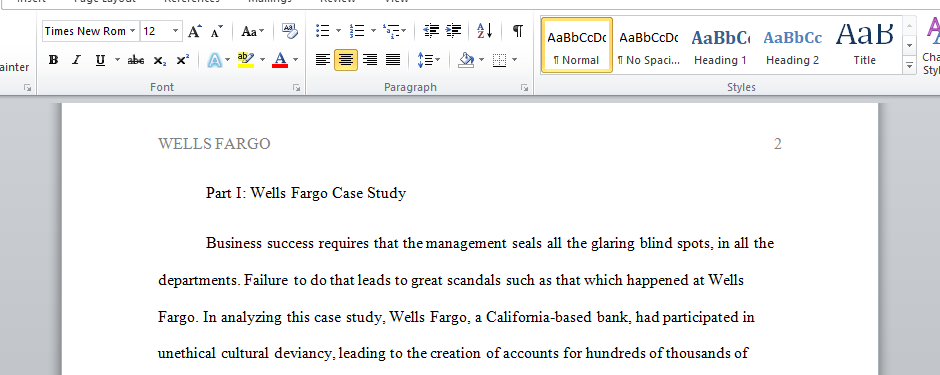Click heading Part I: Wells Fargo Case Study
This screenshot has height=375, width=940.
[x=306, y=193]
